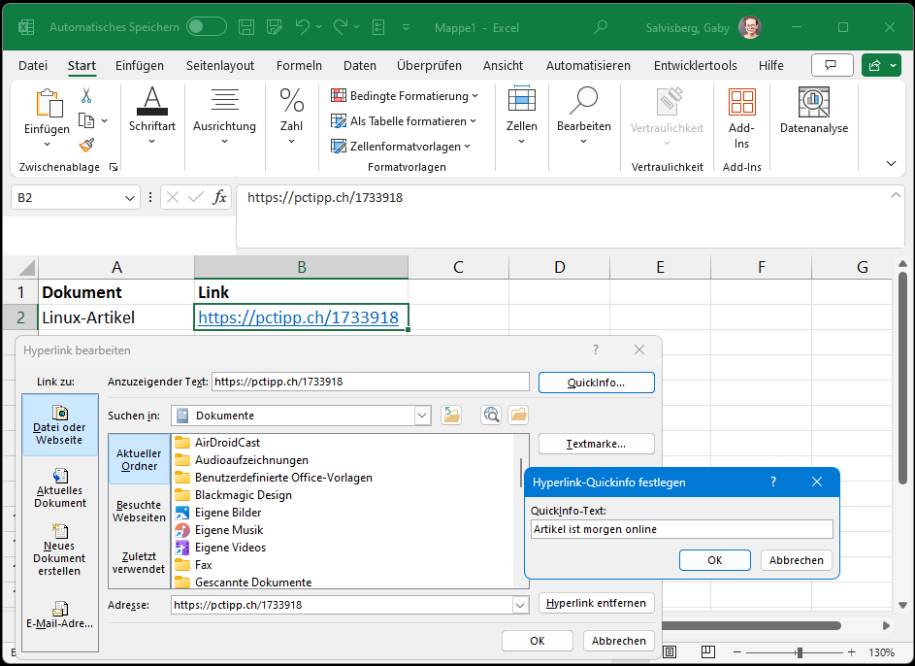Click inside the QuickInfo-Text field
The image size is (915, 666).
(x=681, y=528)
